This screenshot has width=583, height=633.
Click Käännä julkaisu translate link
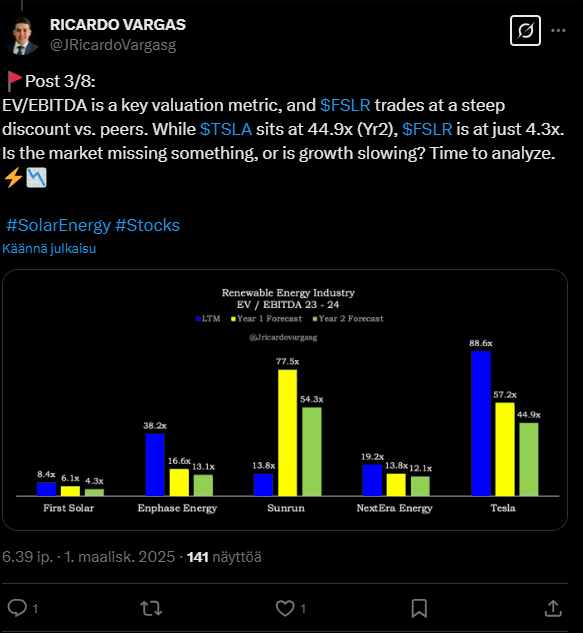[x=49, y=249]
